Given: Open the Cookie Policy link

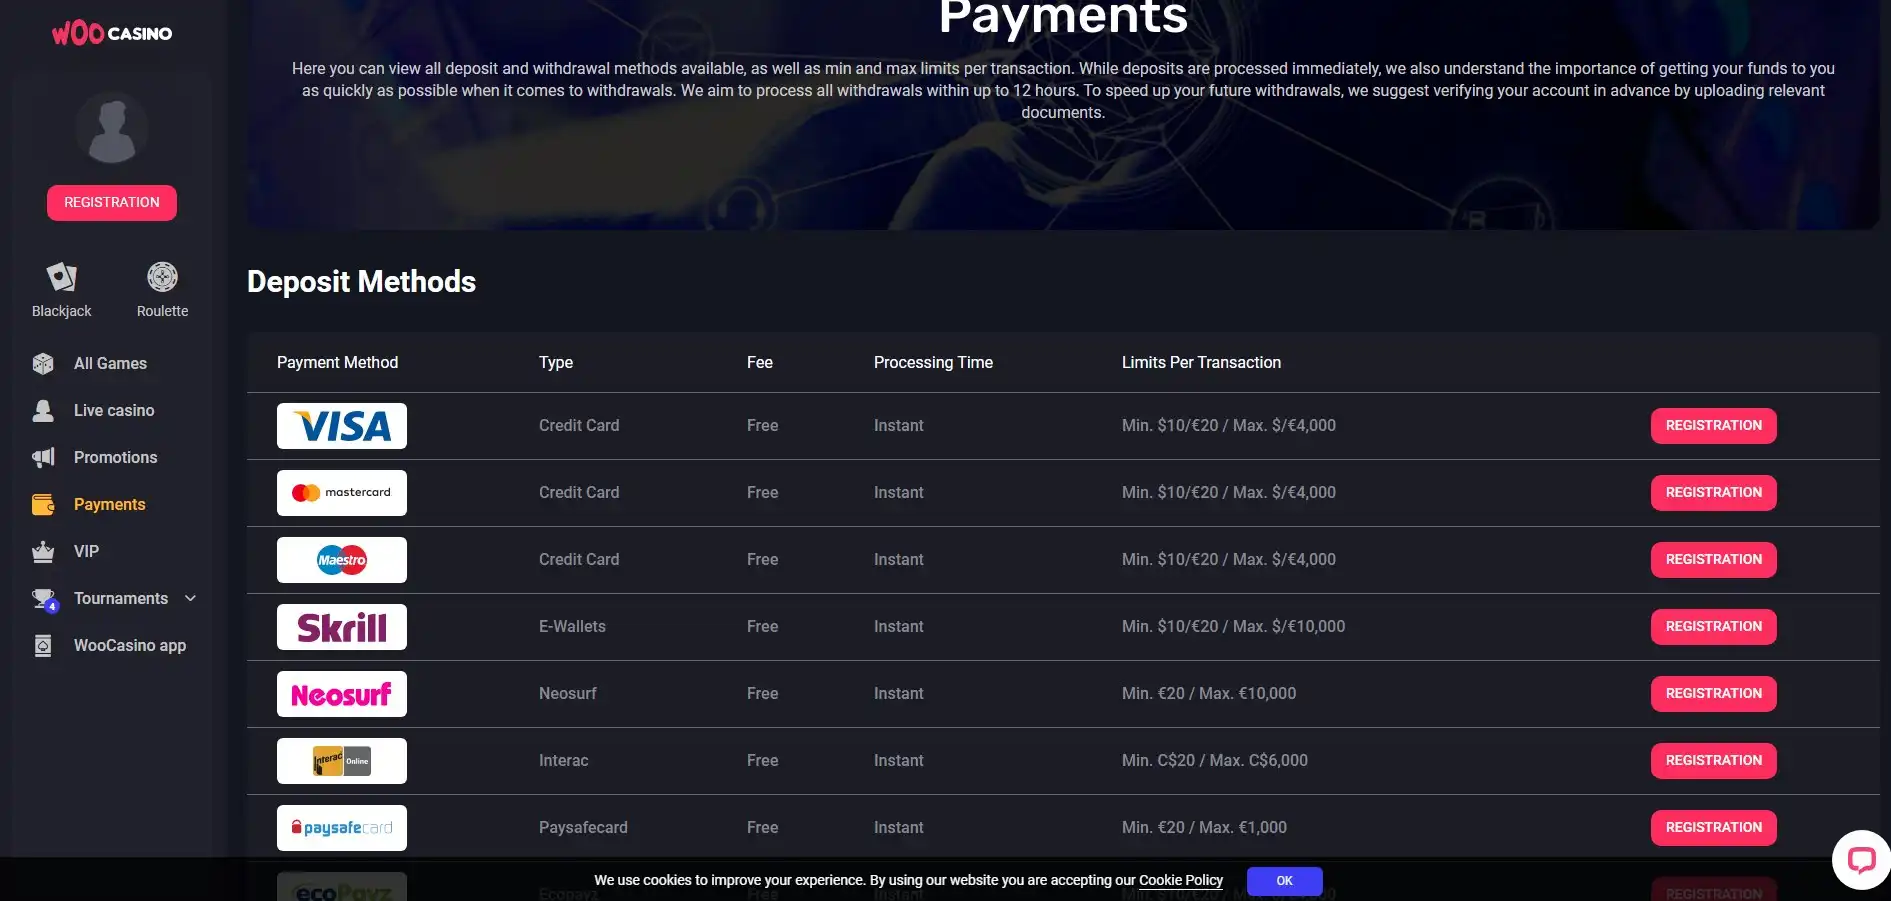Looking at the screenshot, I should 1180,881.
